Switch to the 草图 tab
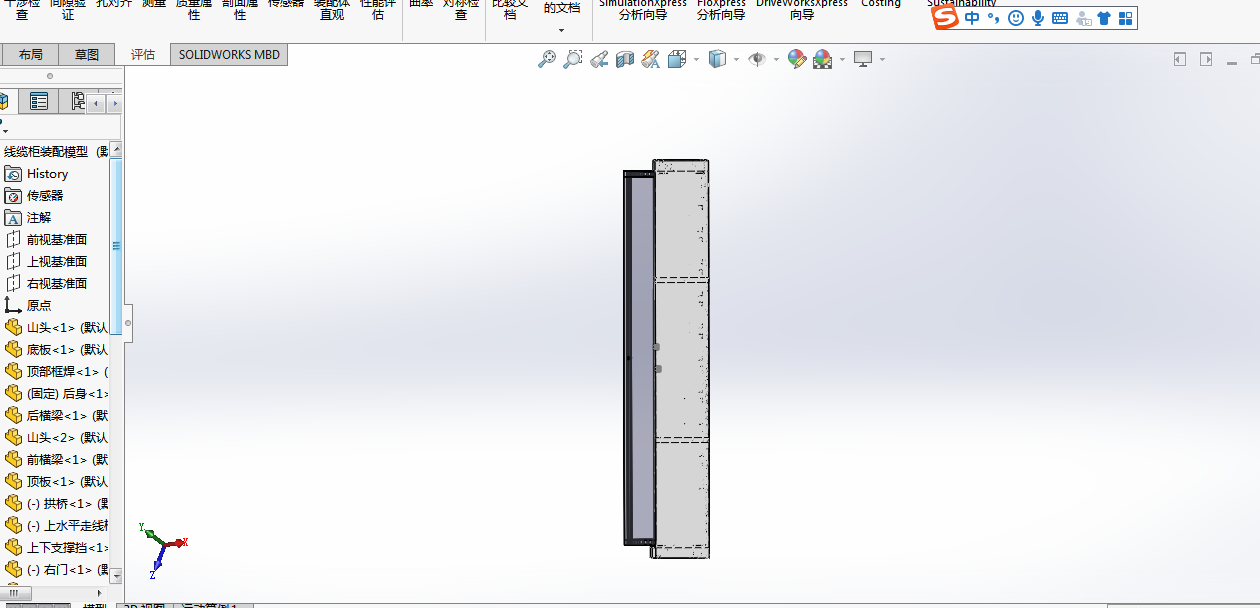This screenshot has height=608, width=1260. 87,55
